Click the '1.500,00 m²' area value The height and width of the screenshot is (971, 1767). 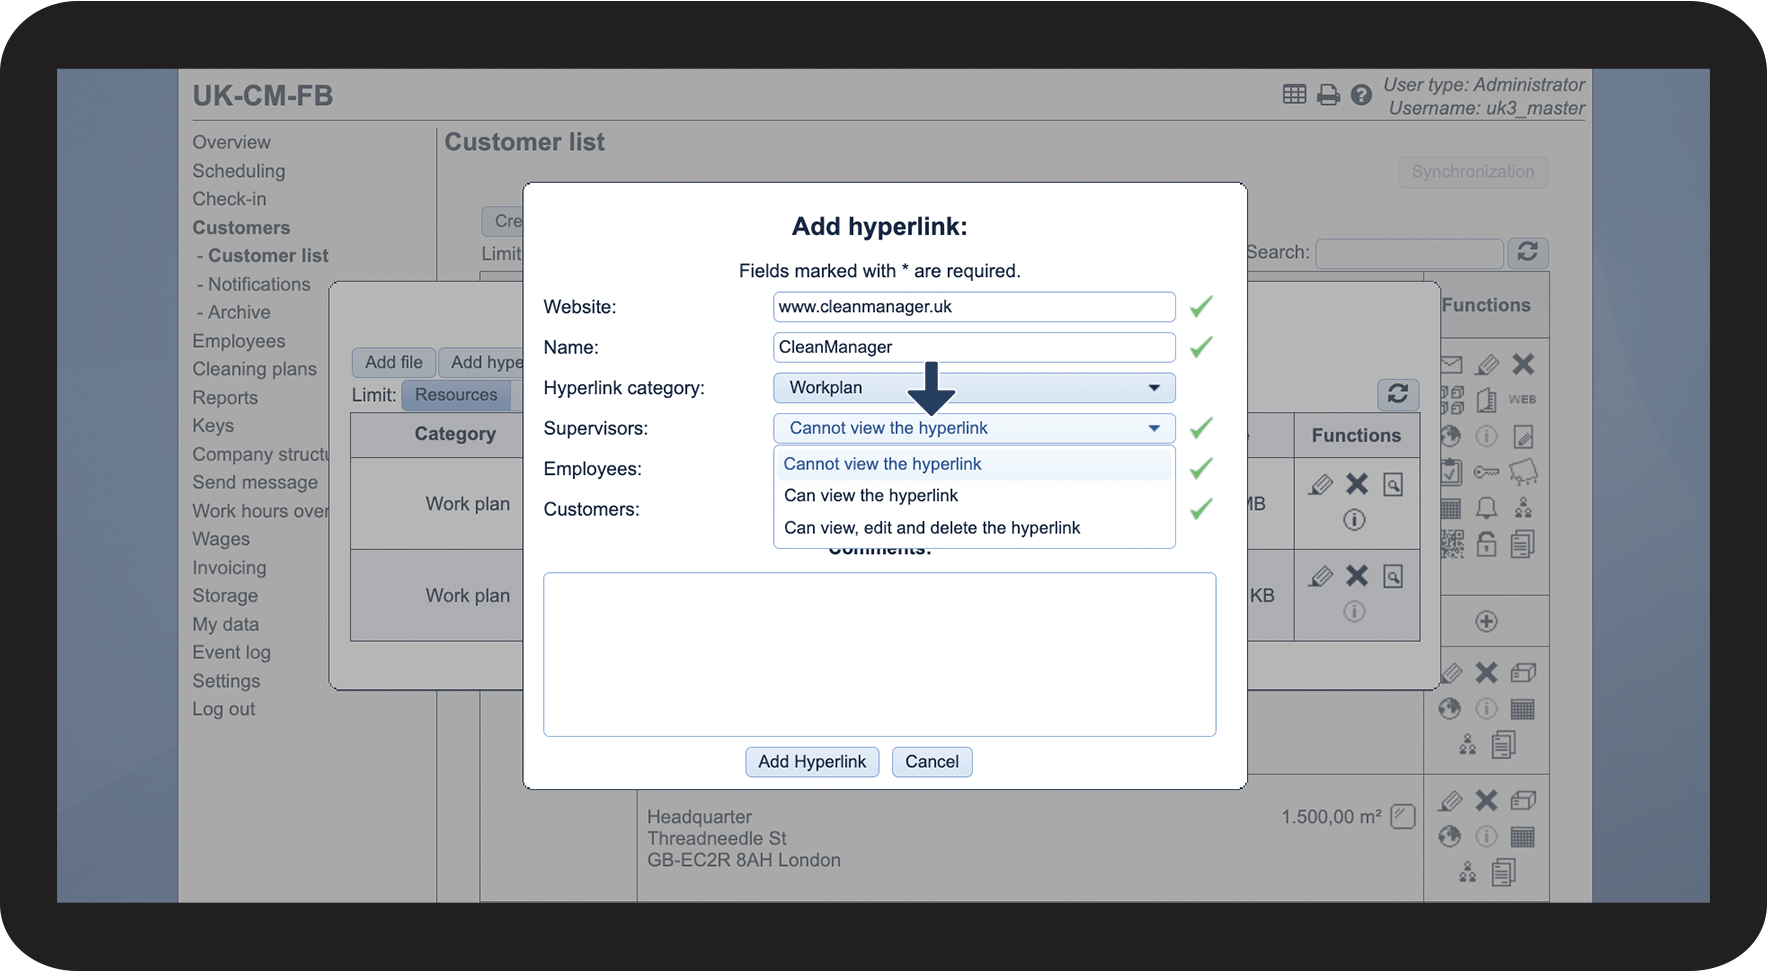tap(1331, 817)
